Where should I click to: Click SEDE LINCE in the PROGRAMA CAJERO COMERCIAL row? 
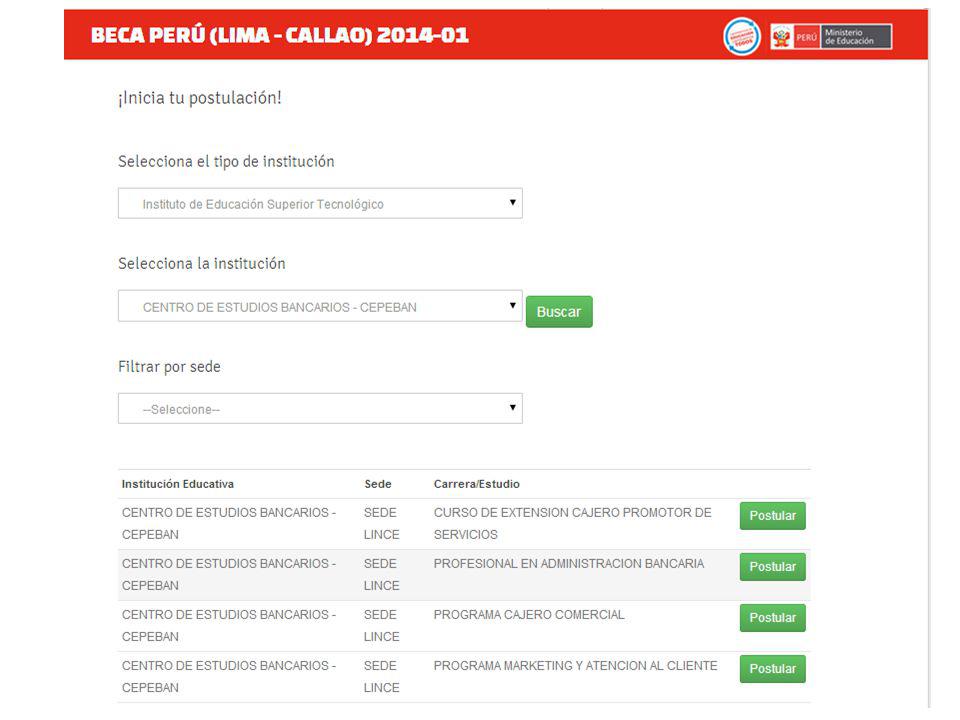[381, 626]
